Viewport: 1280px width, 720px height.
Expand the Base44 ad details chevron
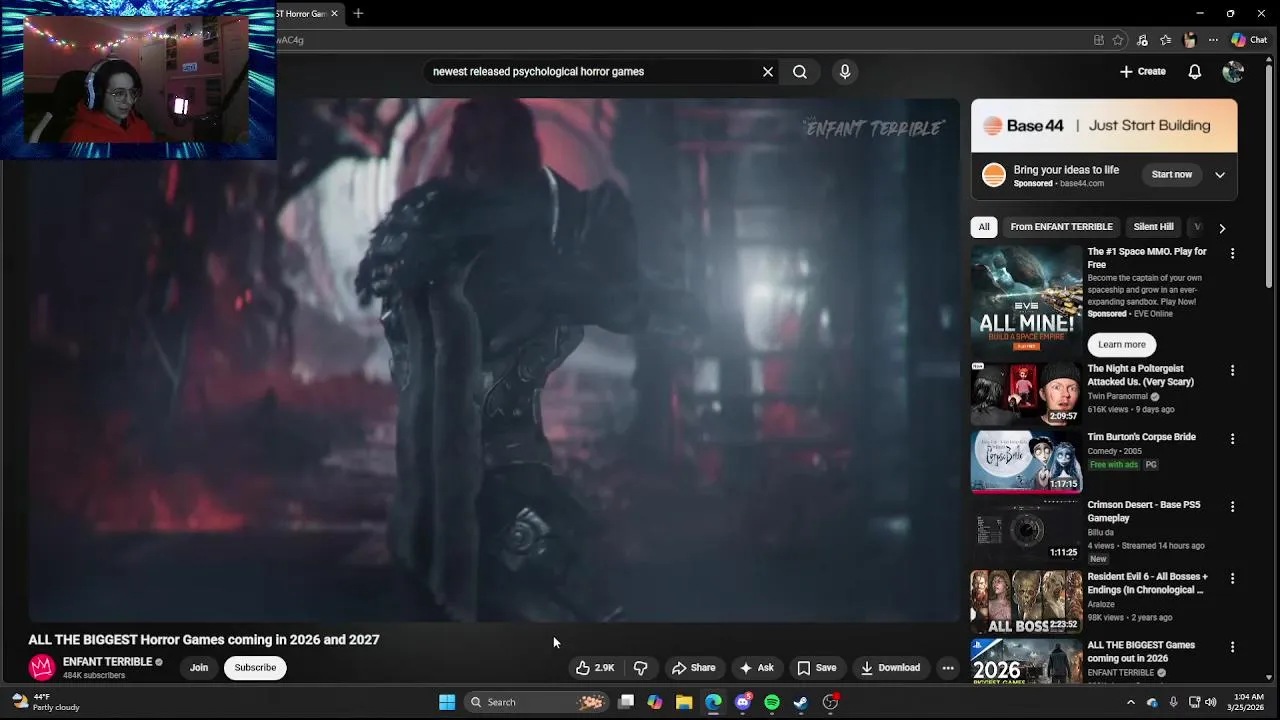[x=1220, y=175]
